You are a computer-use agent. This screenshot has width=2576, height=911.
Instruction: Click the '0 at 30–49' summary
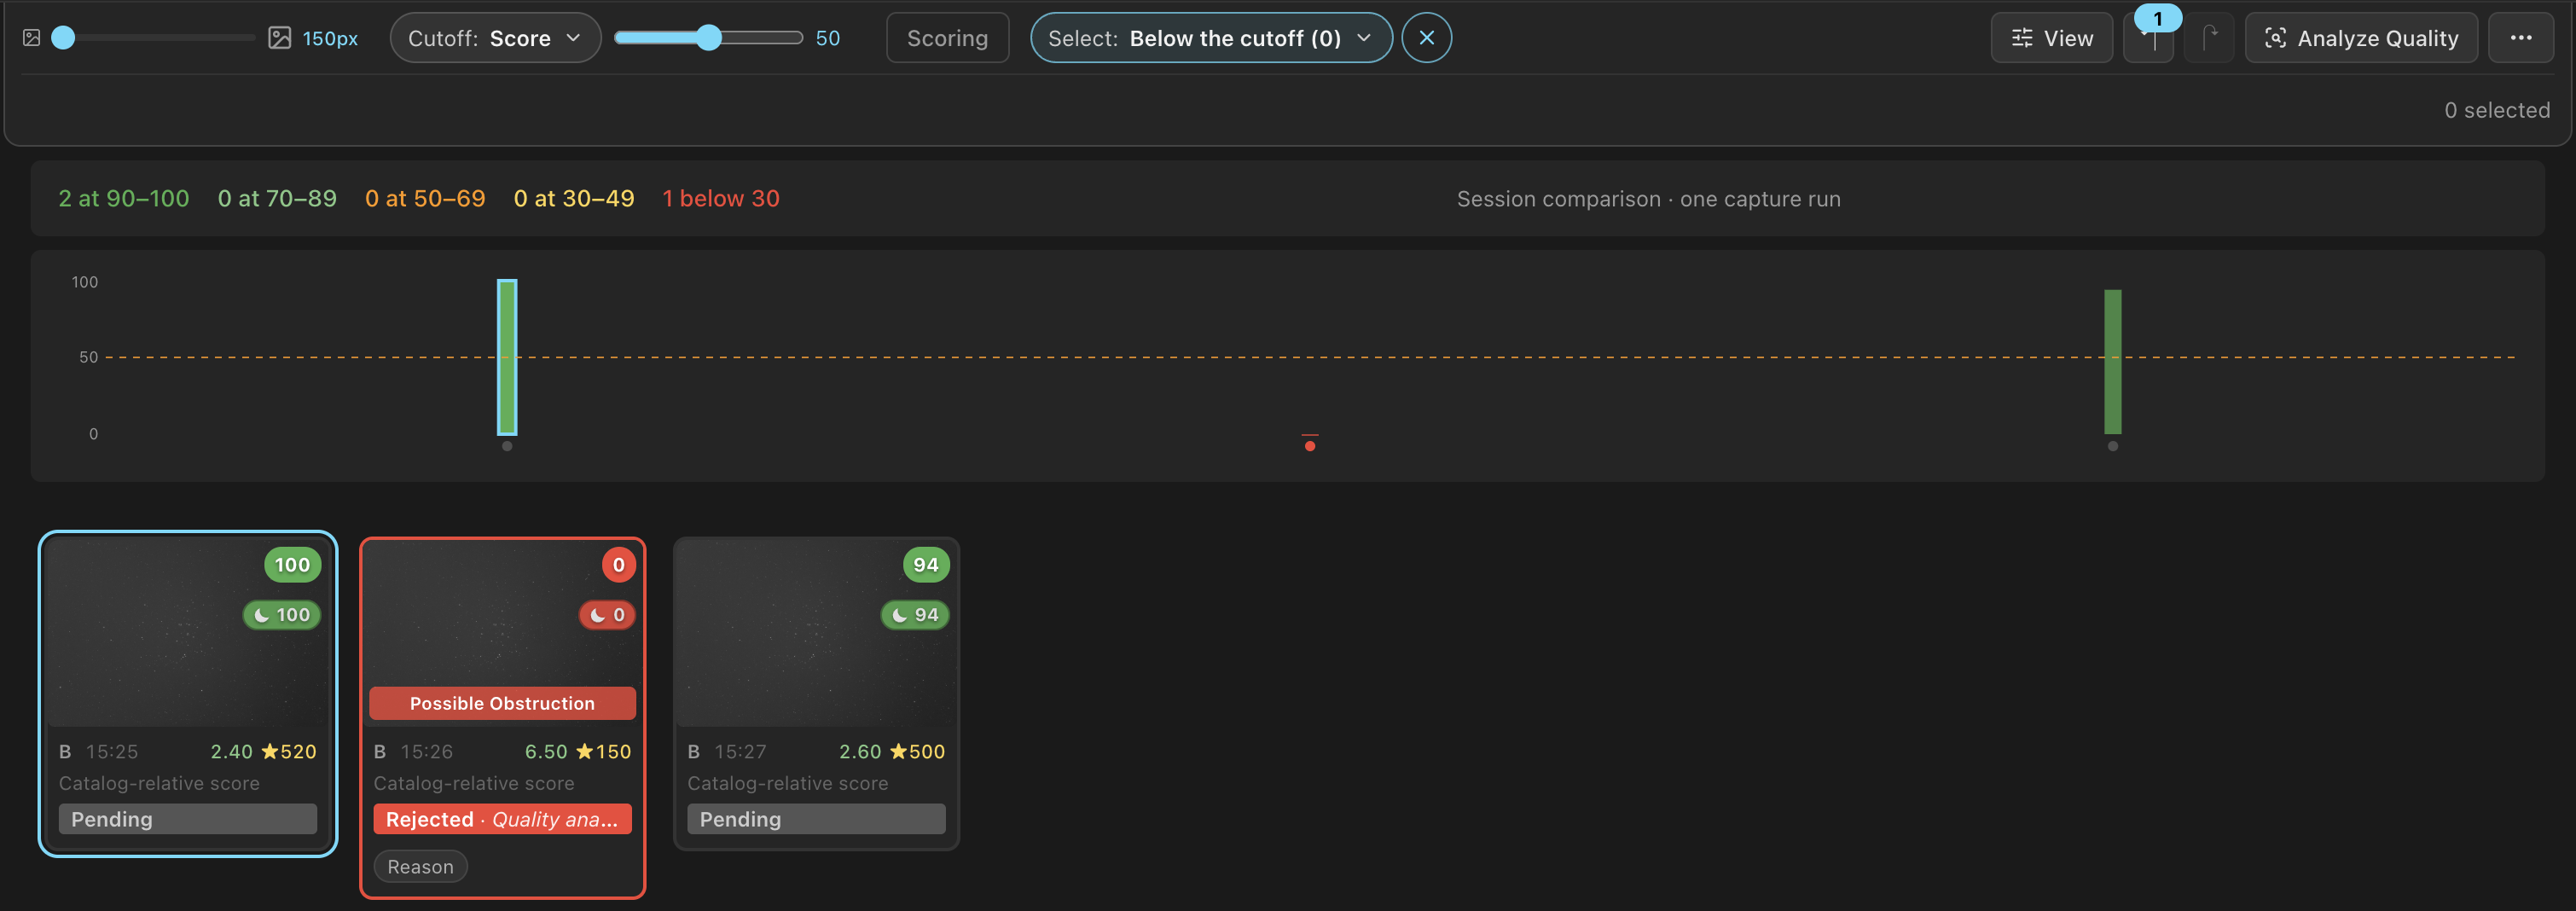click(x=574, y=198)
